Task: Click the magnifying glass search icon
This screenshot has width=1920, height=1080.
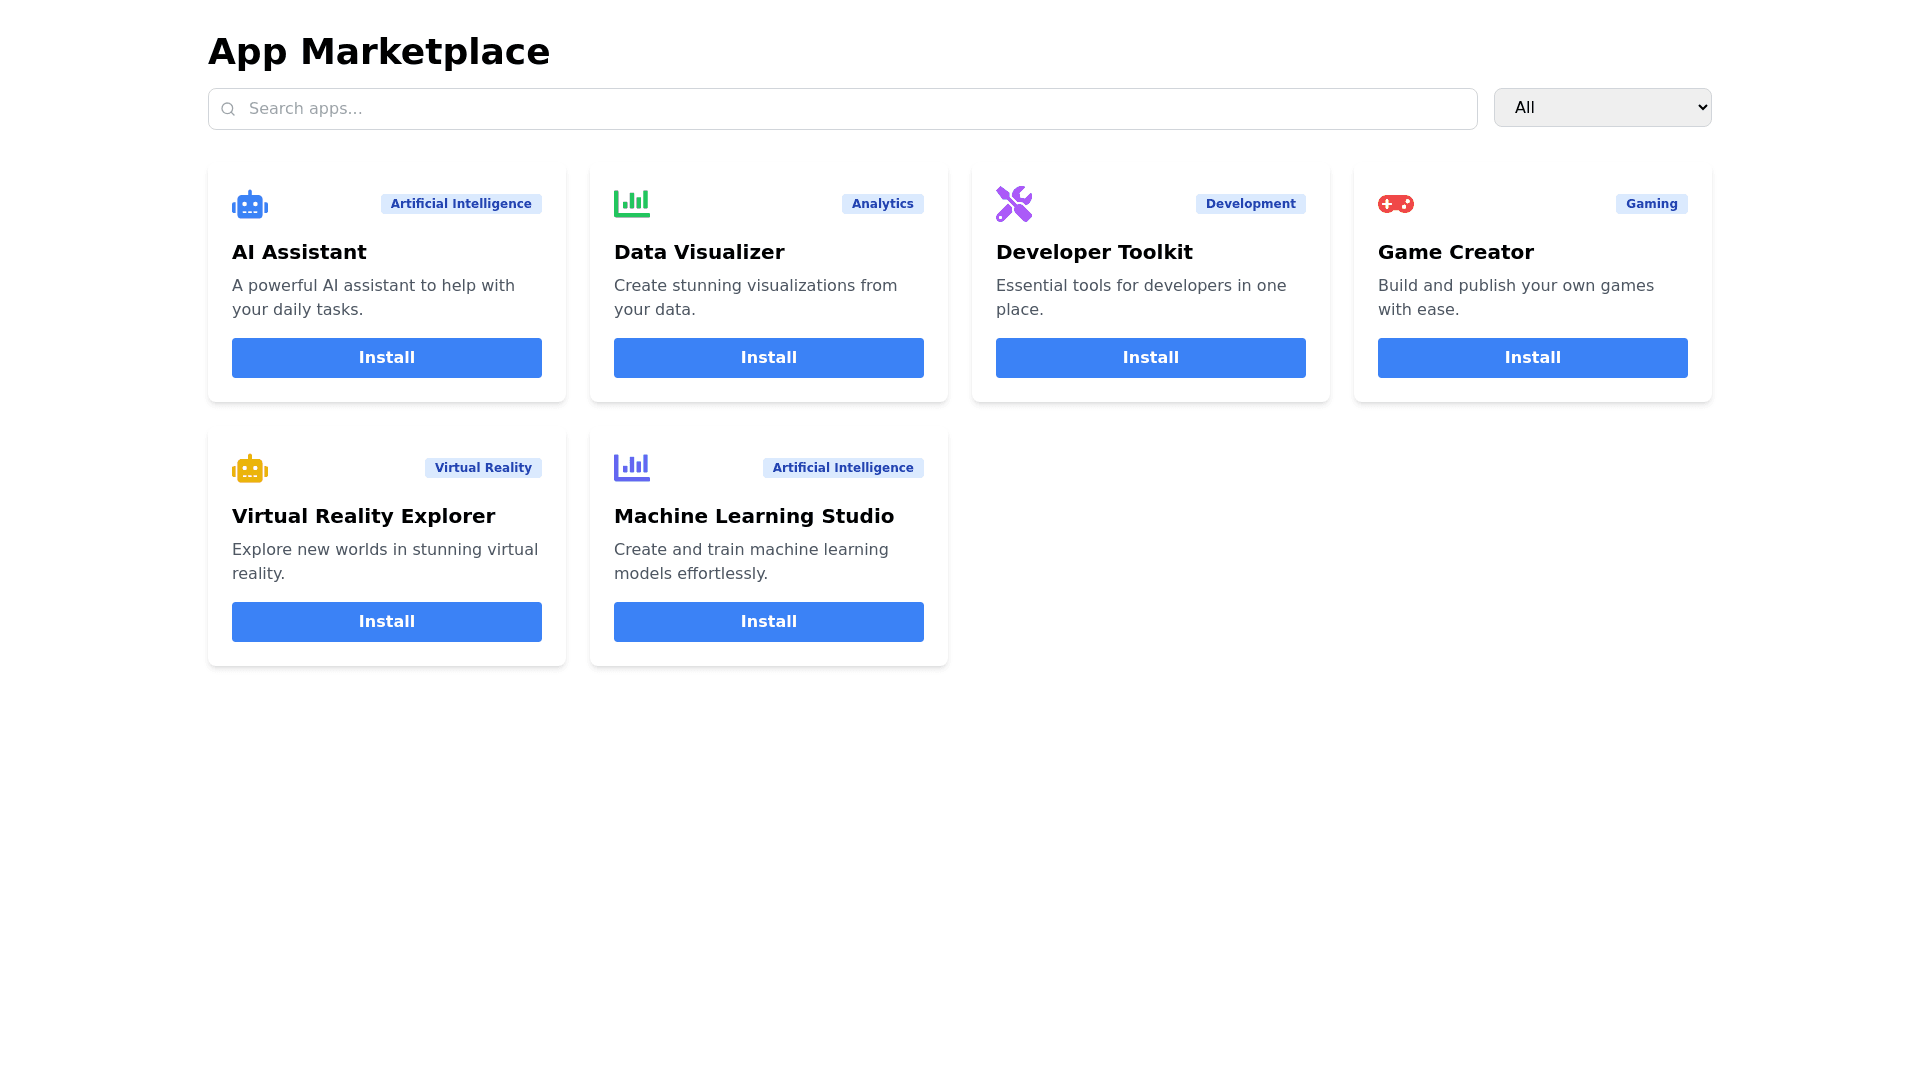Action: coord(228,109)
